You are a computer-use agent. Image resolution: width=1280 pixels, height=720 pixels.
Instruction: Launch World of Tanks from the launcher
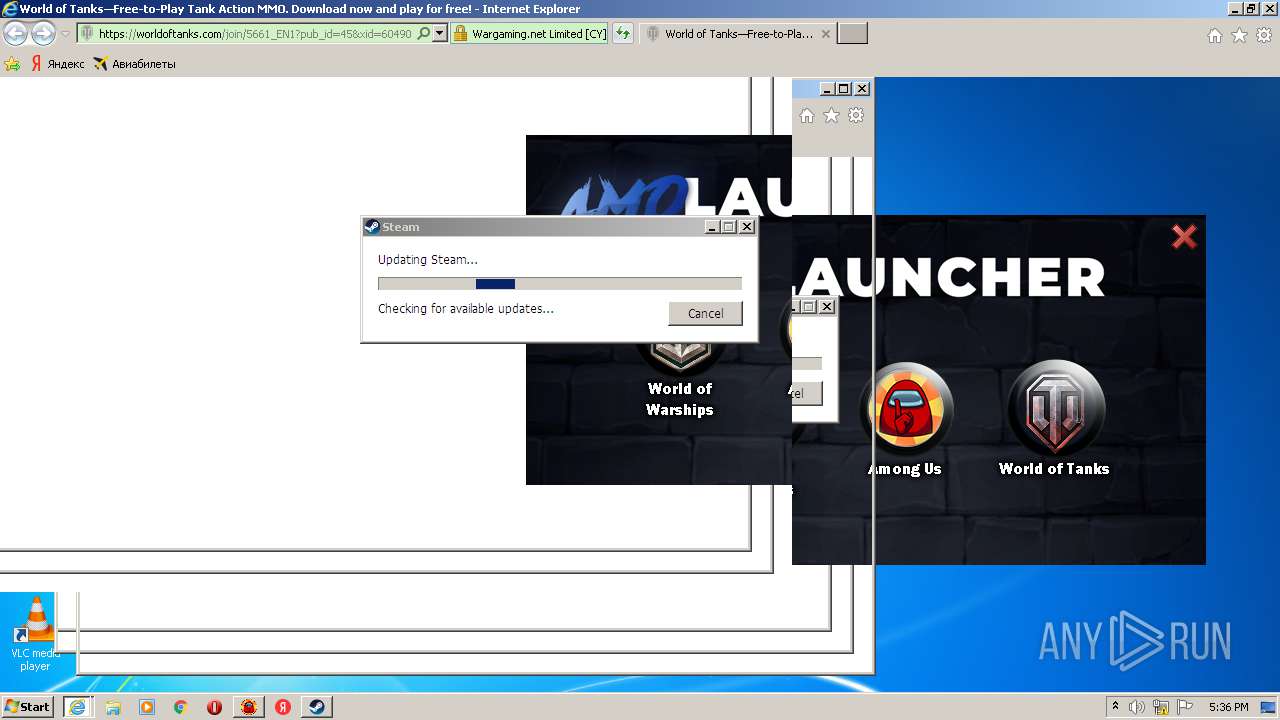pyautogui.click(x=1055, y=409)
